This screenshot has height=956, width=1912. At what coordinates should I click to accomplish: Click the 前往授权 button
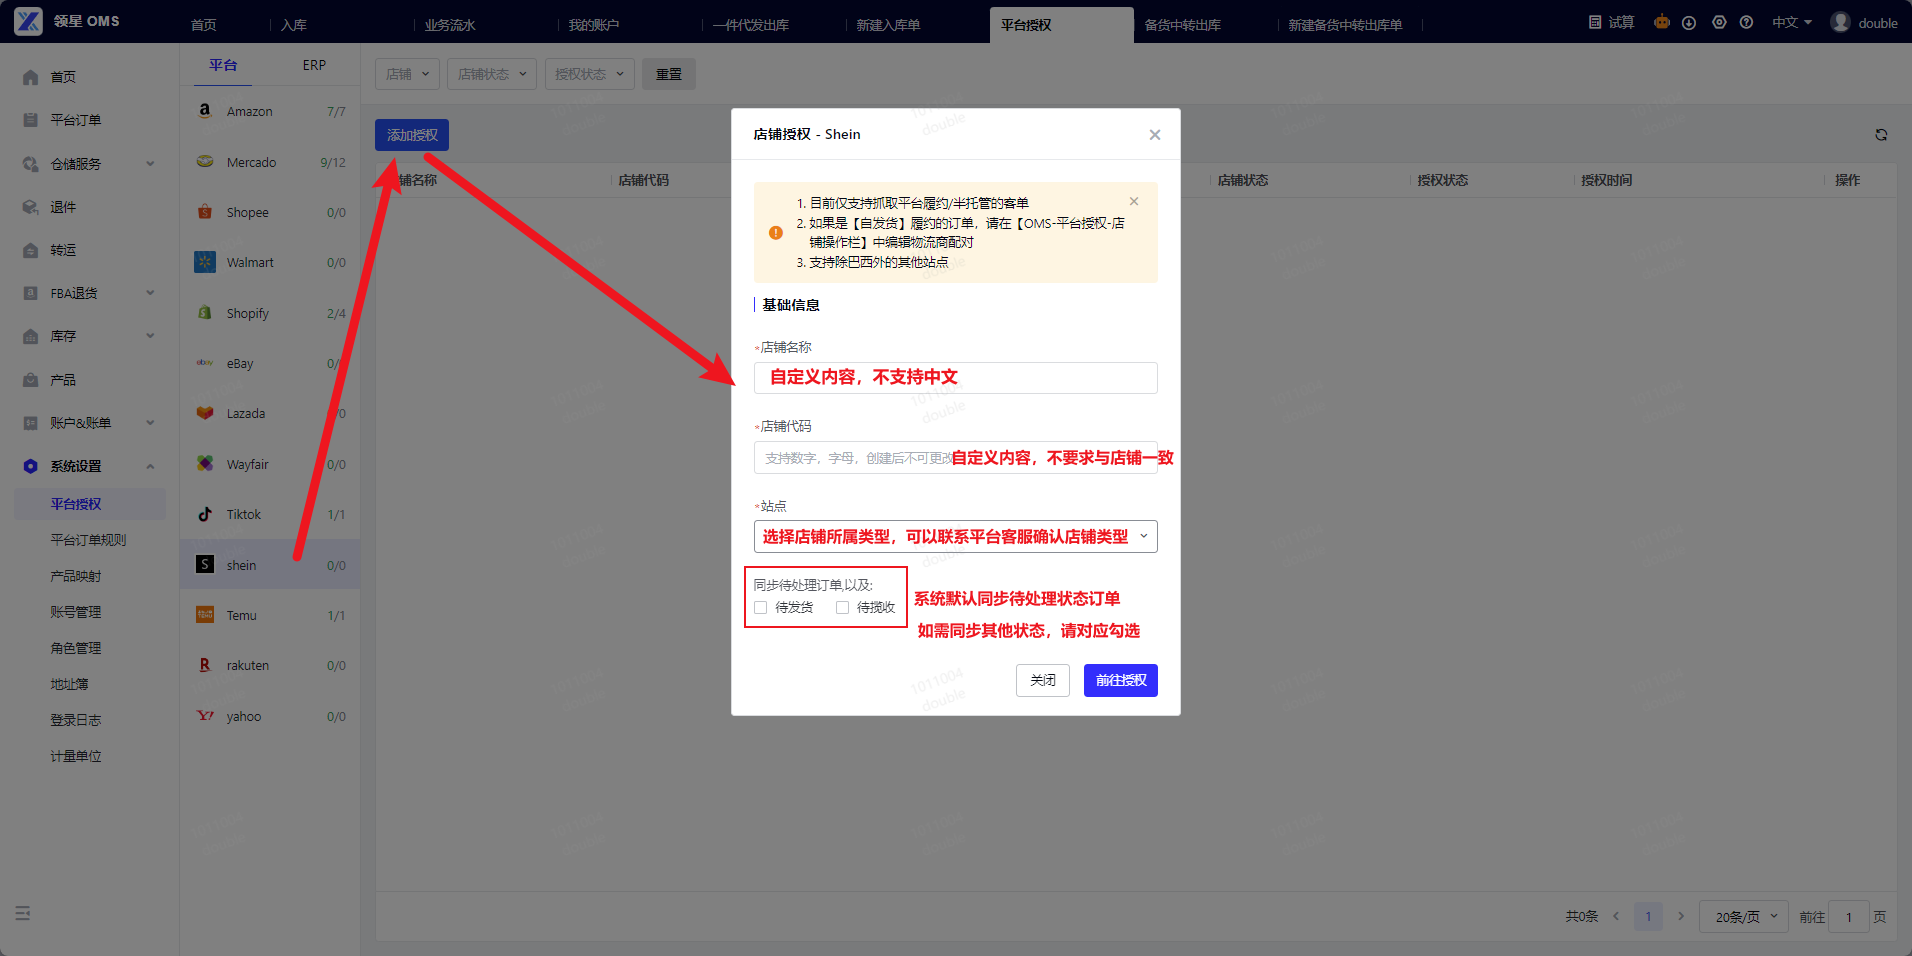pos(1121,681)
